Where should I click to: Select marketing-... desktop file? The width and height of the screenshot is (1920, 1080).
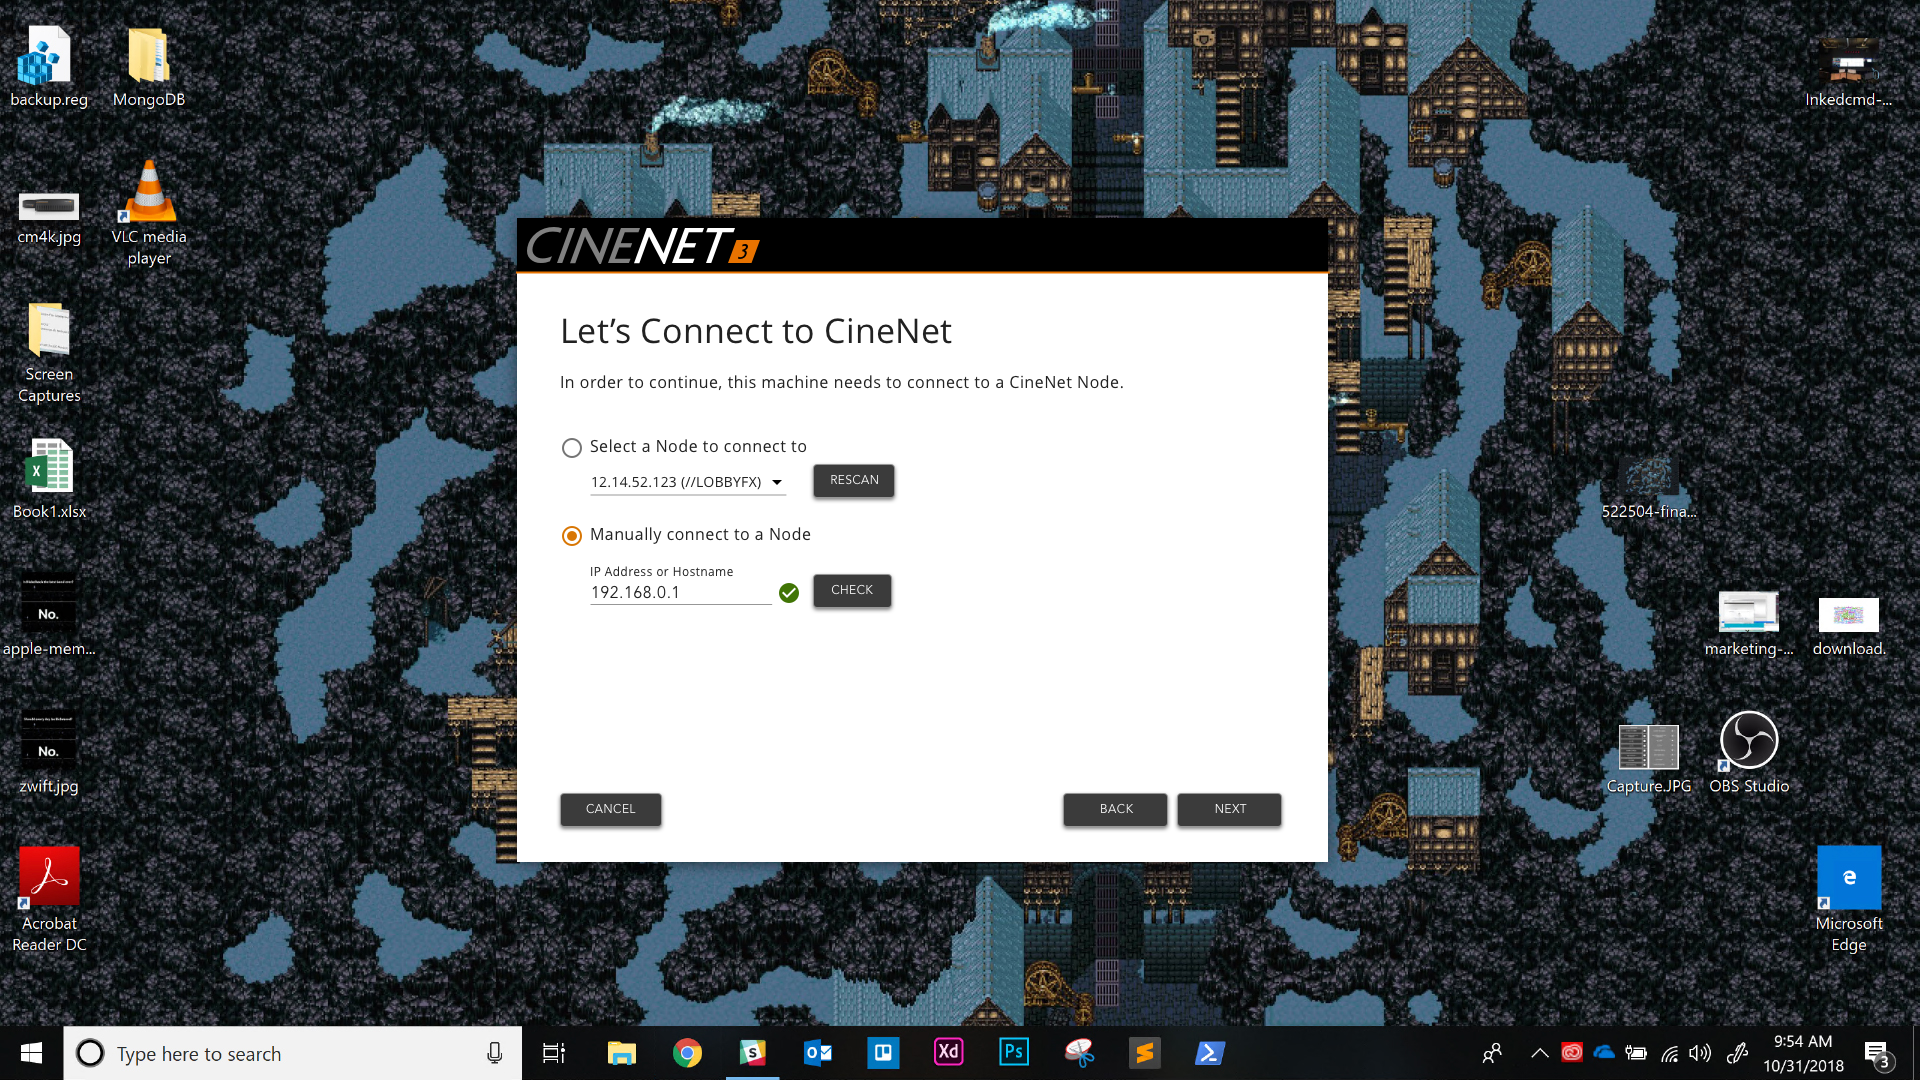pyautogui.click(x=1748, y=623)
